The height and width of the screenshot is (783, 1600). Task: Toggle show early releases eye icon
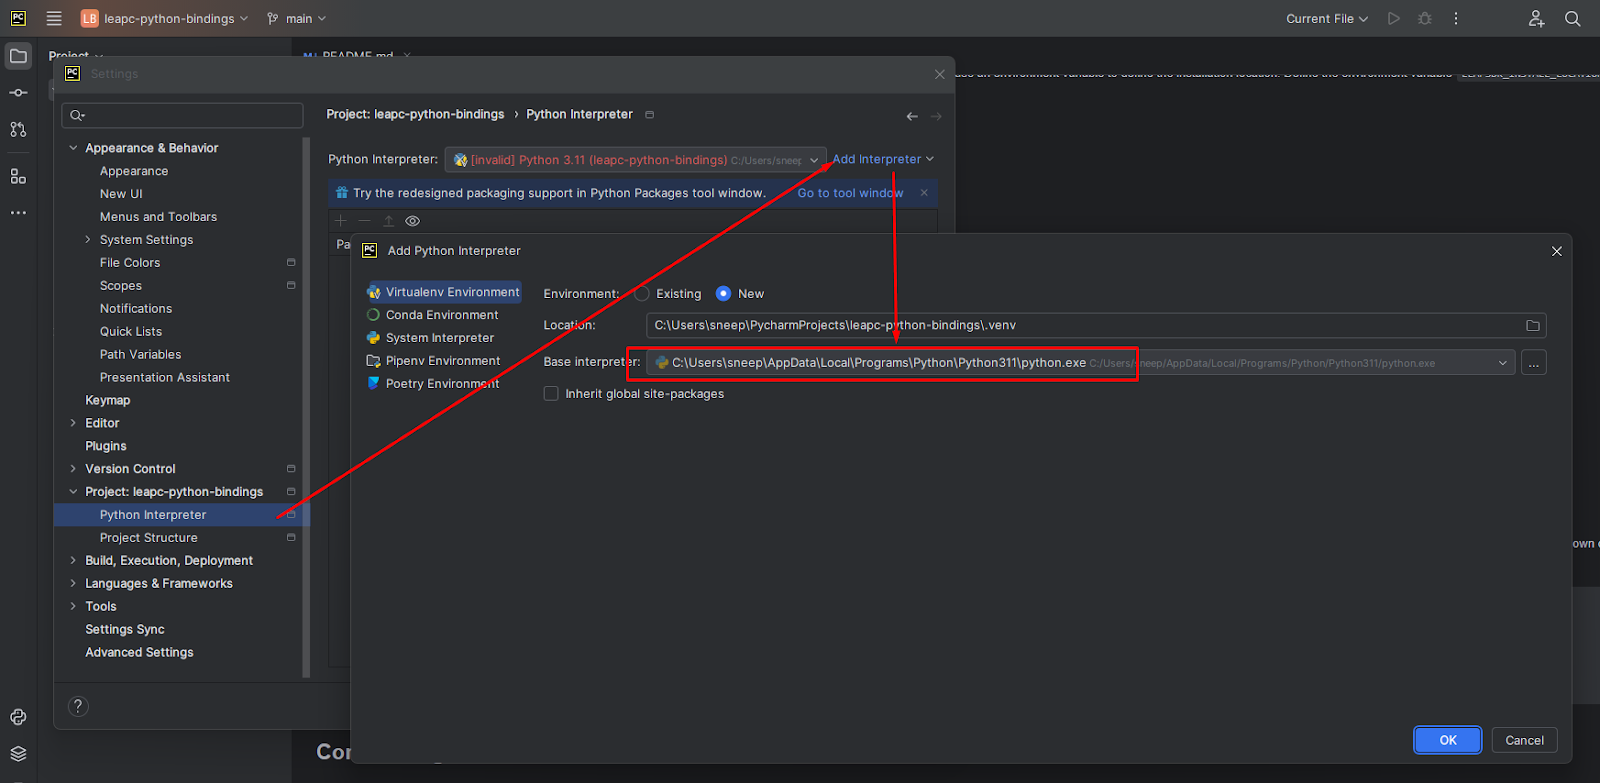click(413, 221)
